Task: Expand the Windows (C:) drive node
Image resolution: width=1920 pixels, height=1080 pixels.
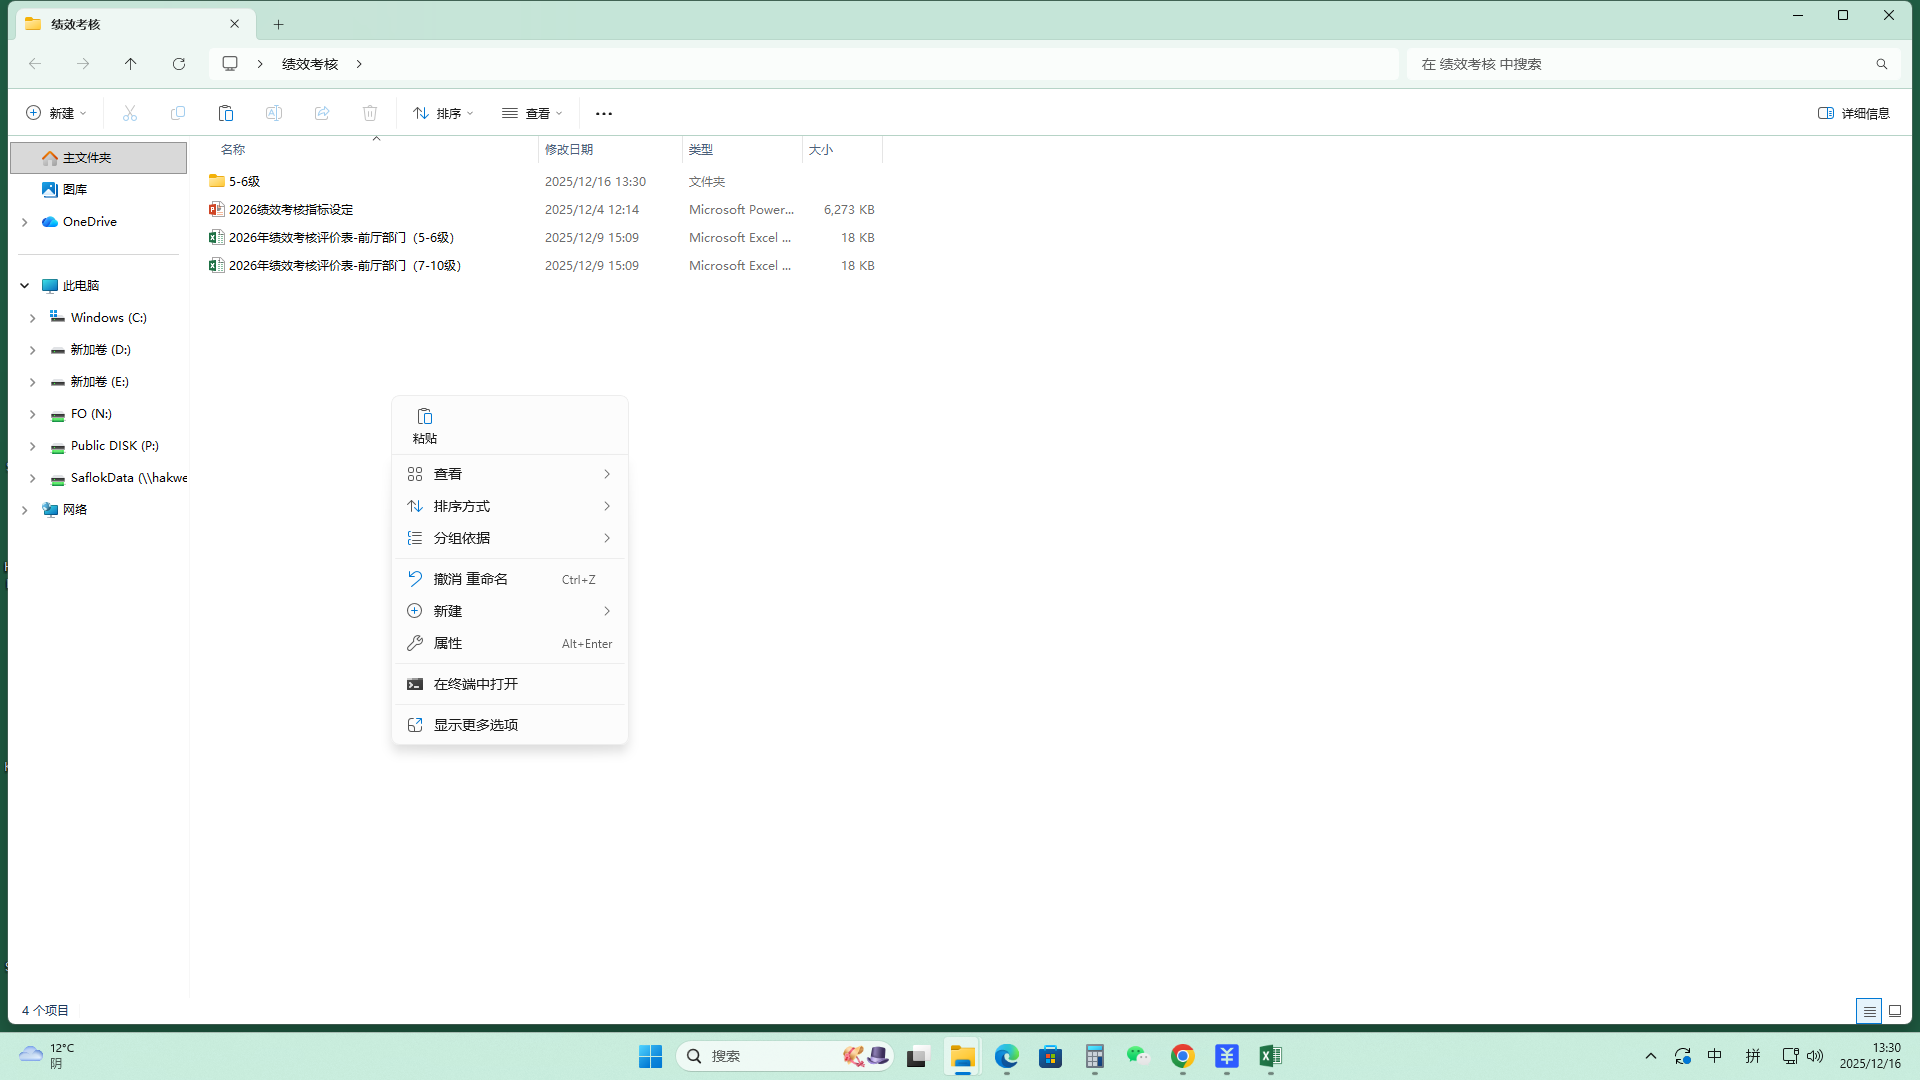Action: click(x=33, y=318)
